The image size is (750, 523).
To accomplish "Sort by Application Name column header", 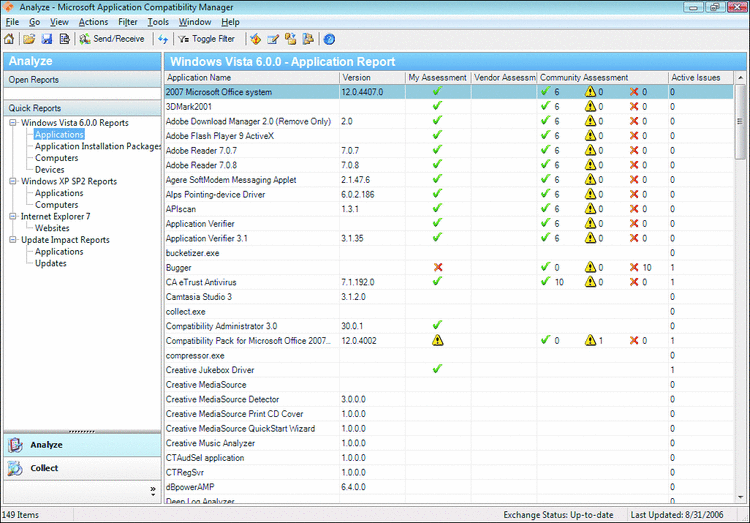I will click(252, 78).
